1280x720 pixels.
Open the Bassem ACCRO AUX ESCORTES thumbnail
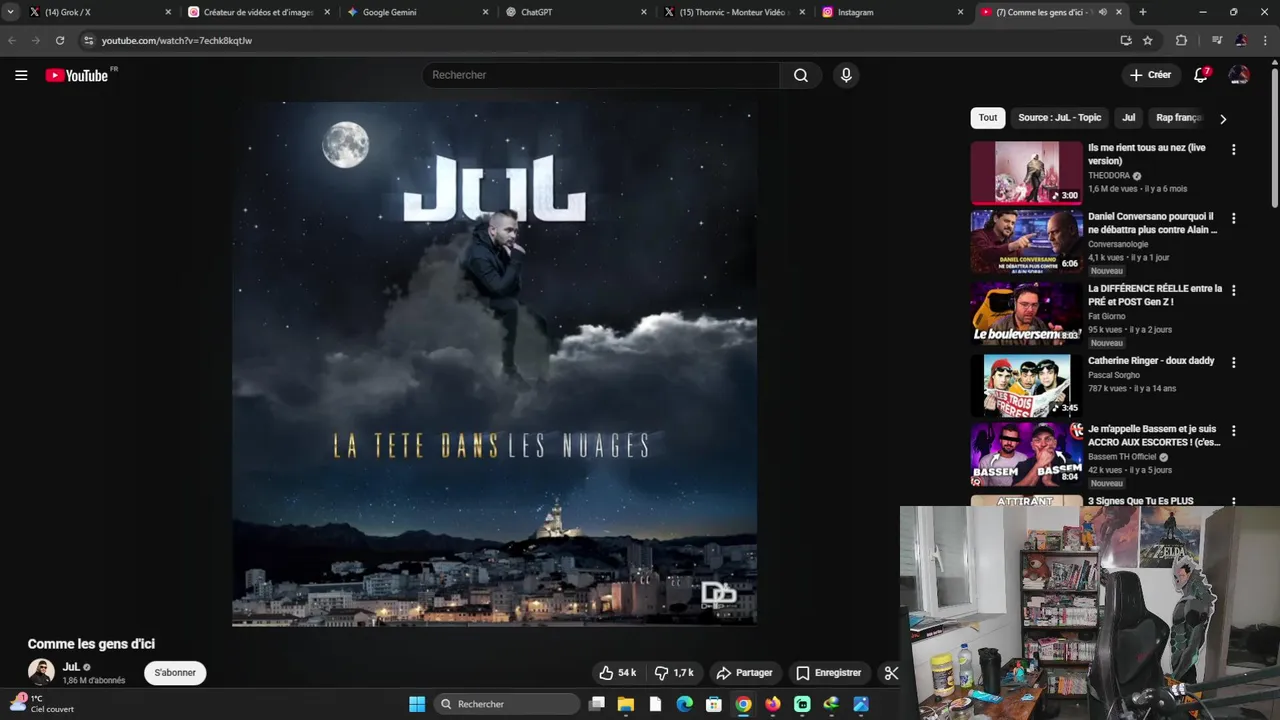1026,454
